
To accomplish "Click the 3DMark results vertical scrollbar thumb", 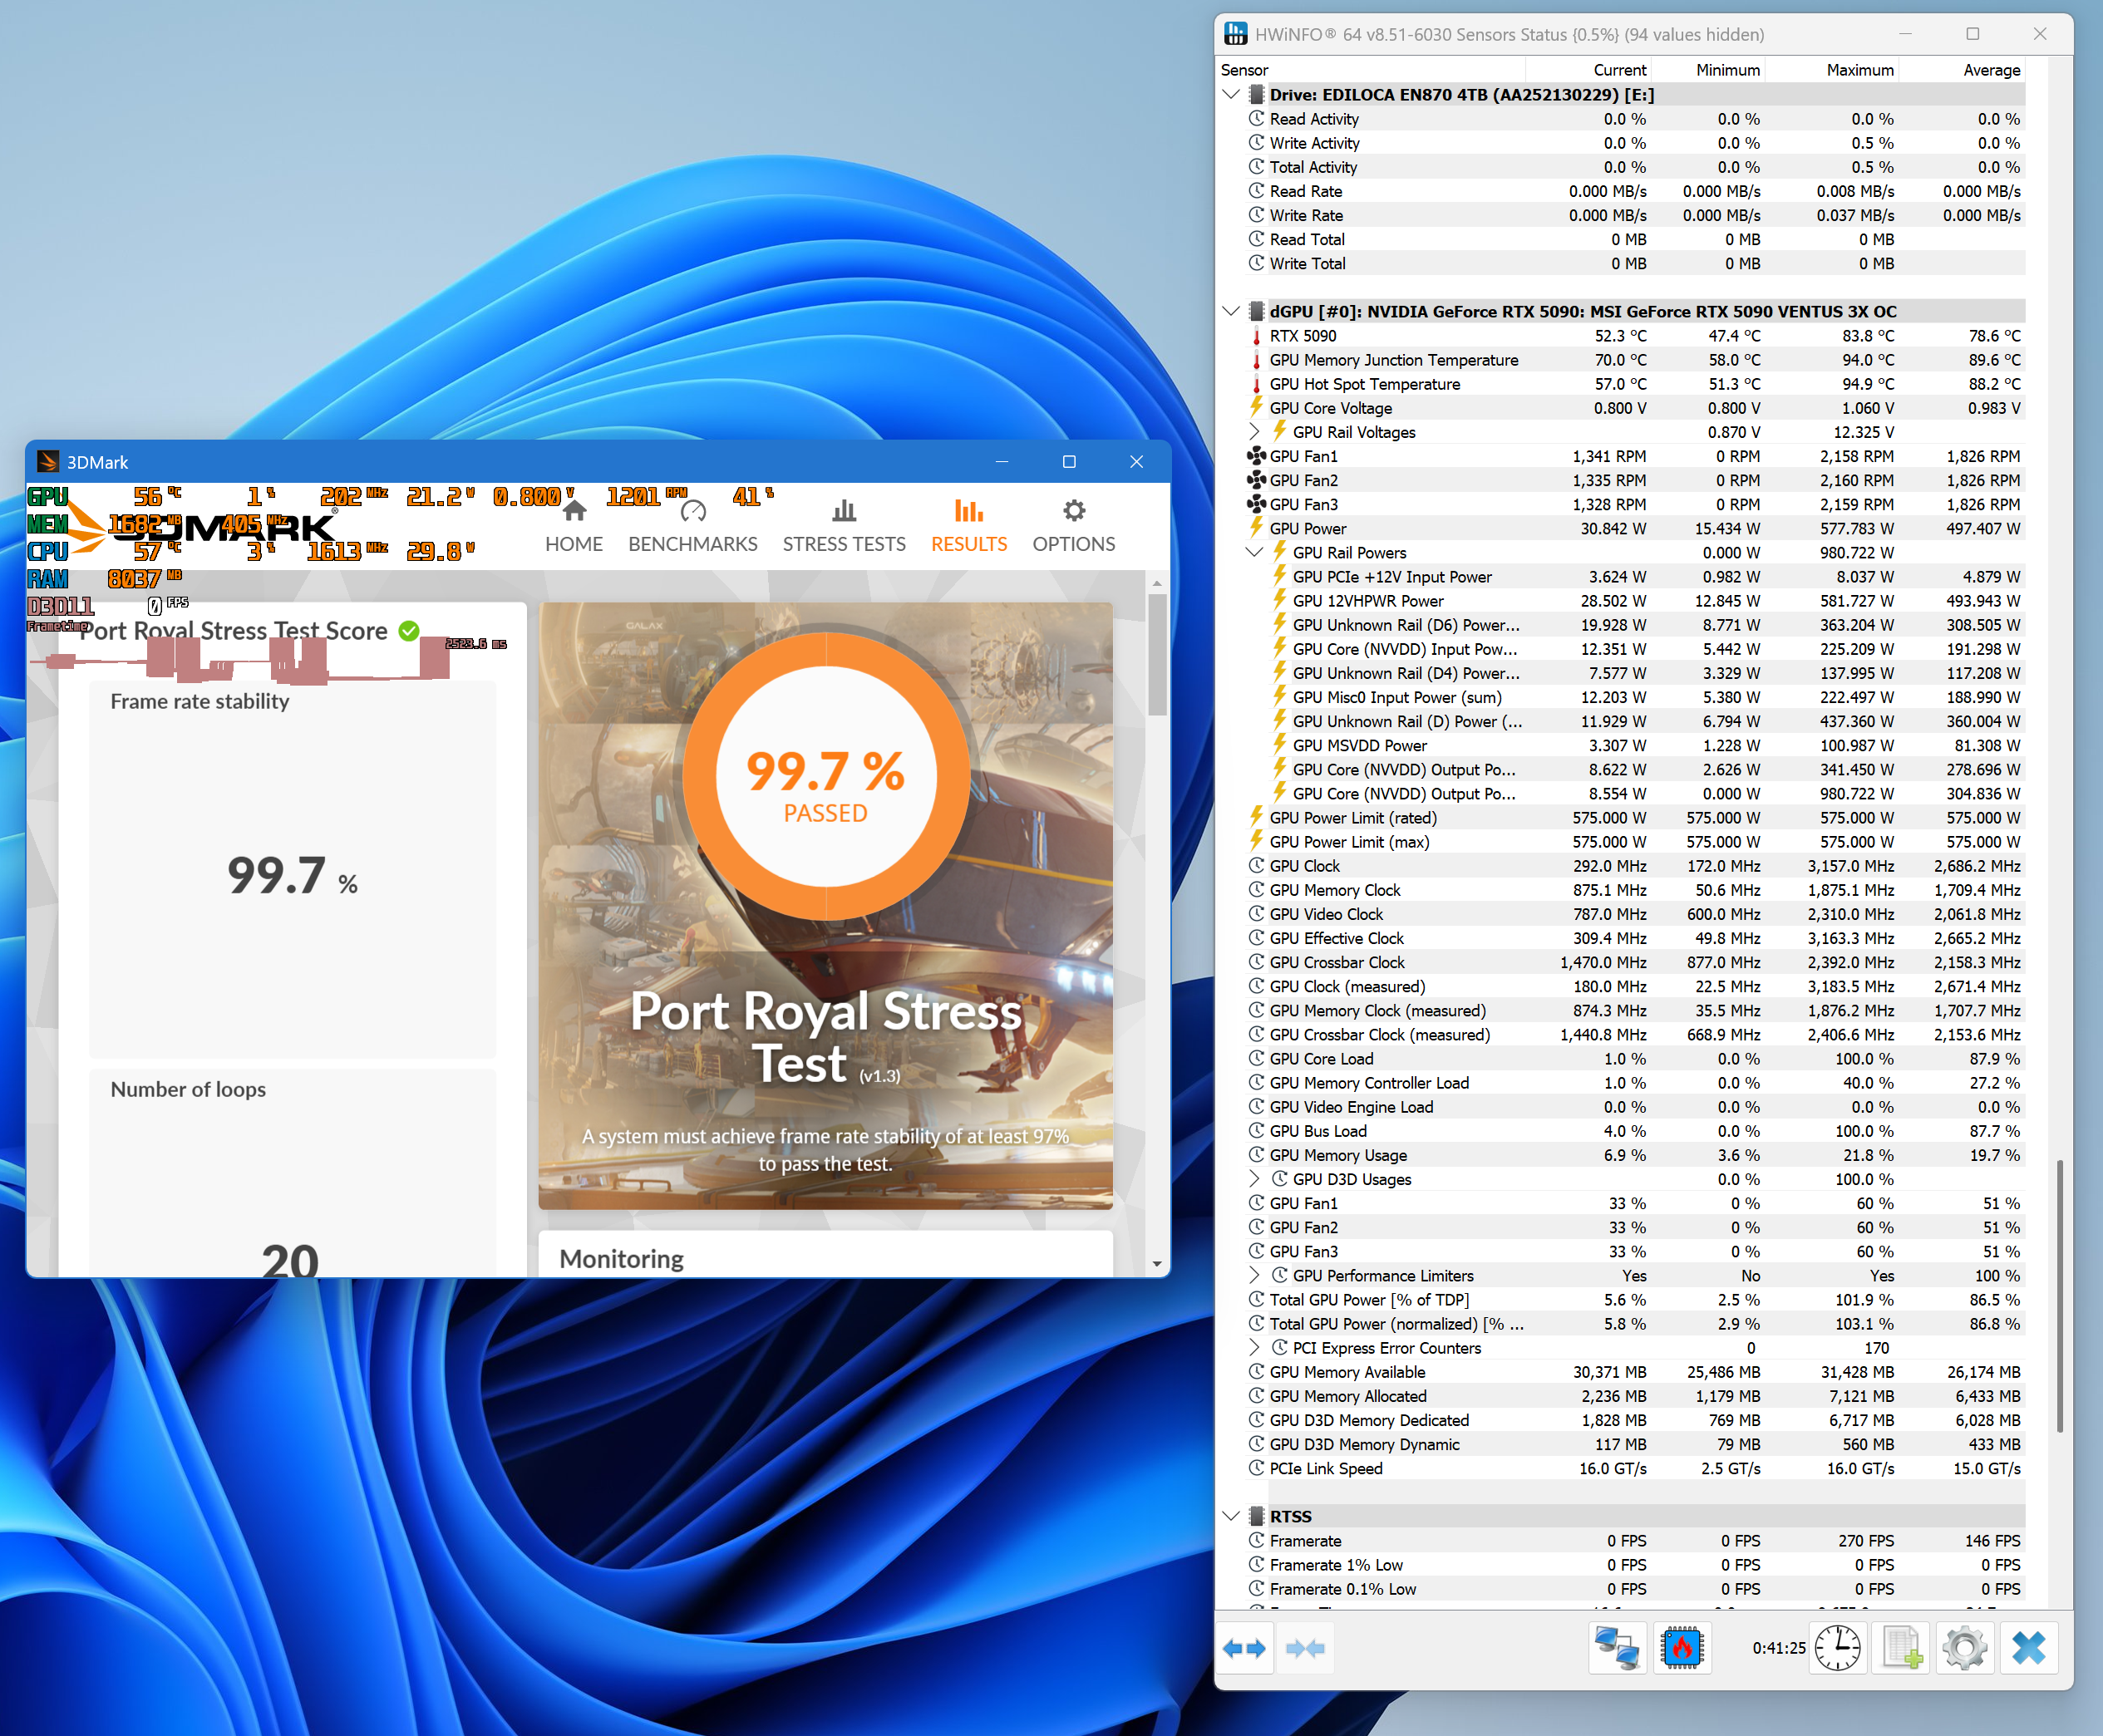I will click(x=1158, y=655).
